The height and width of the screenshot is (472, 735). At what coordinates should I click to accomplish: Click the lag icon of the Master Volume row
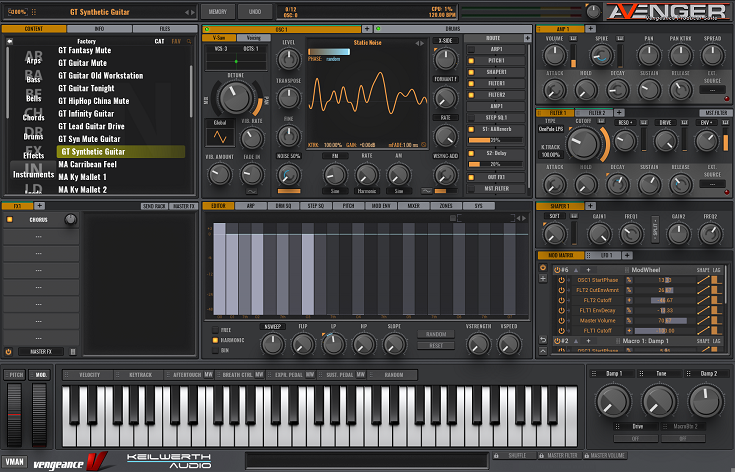click(717, 321)
